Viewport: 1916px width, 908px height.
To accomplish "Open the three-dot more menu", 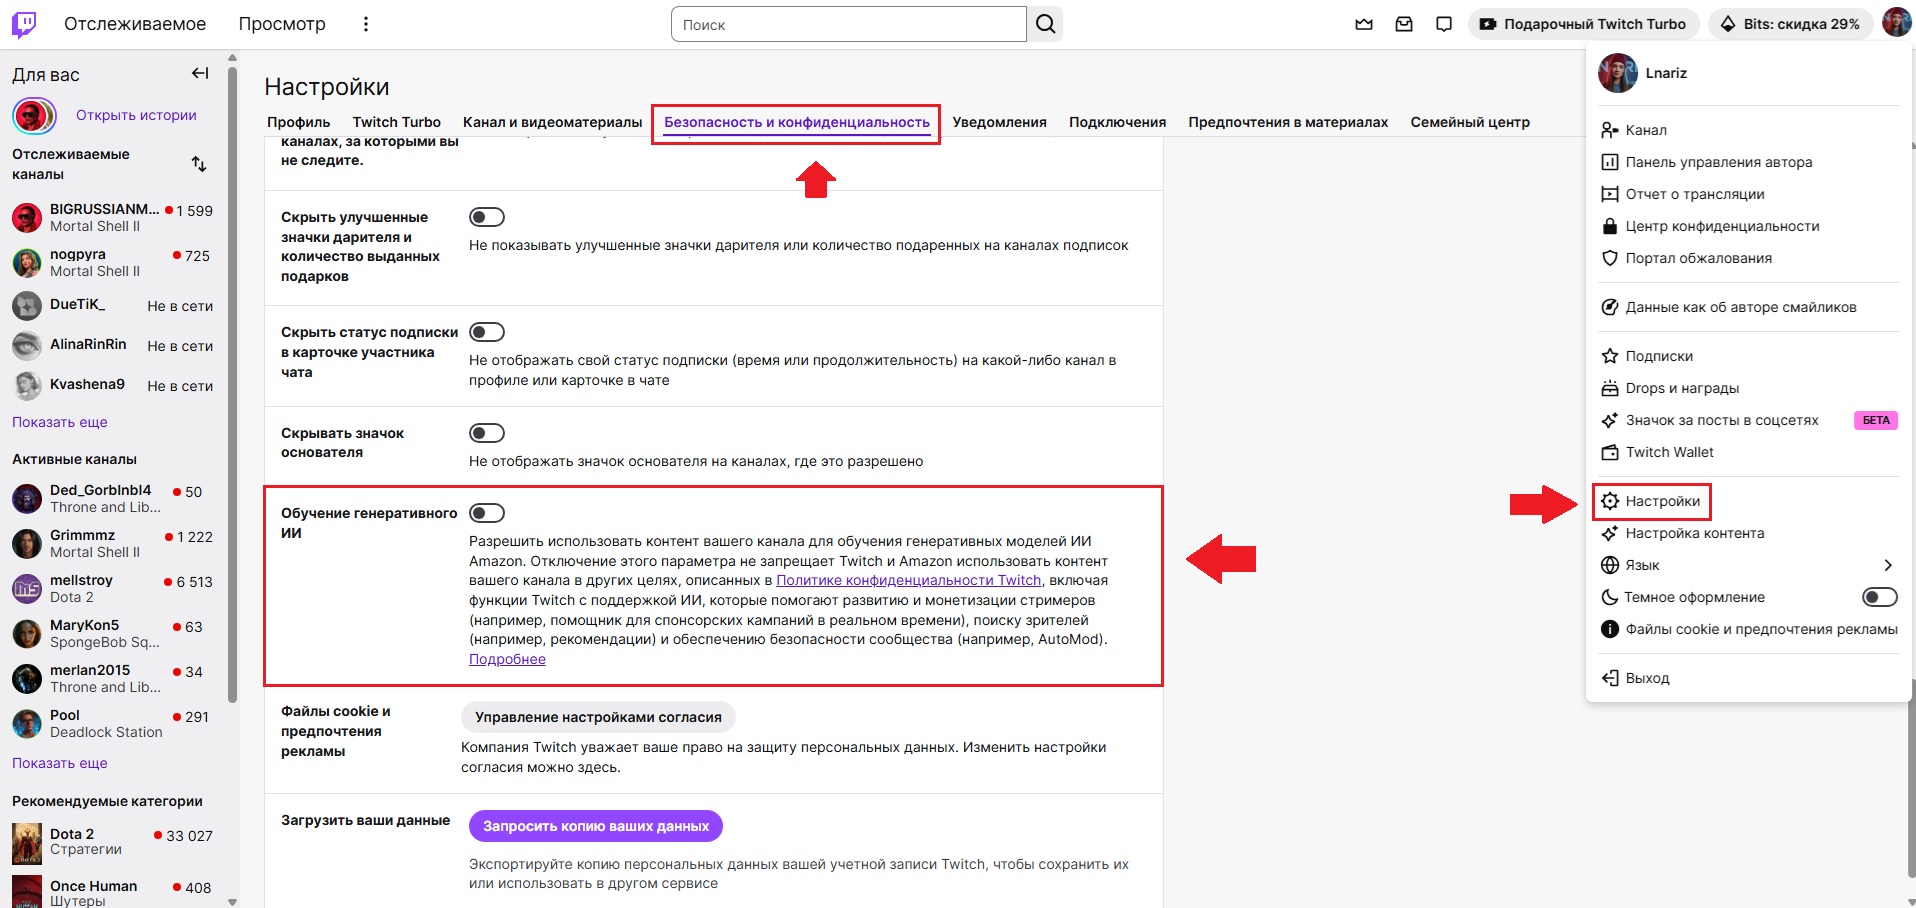I will tap(366, 24).
